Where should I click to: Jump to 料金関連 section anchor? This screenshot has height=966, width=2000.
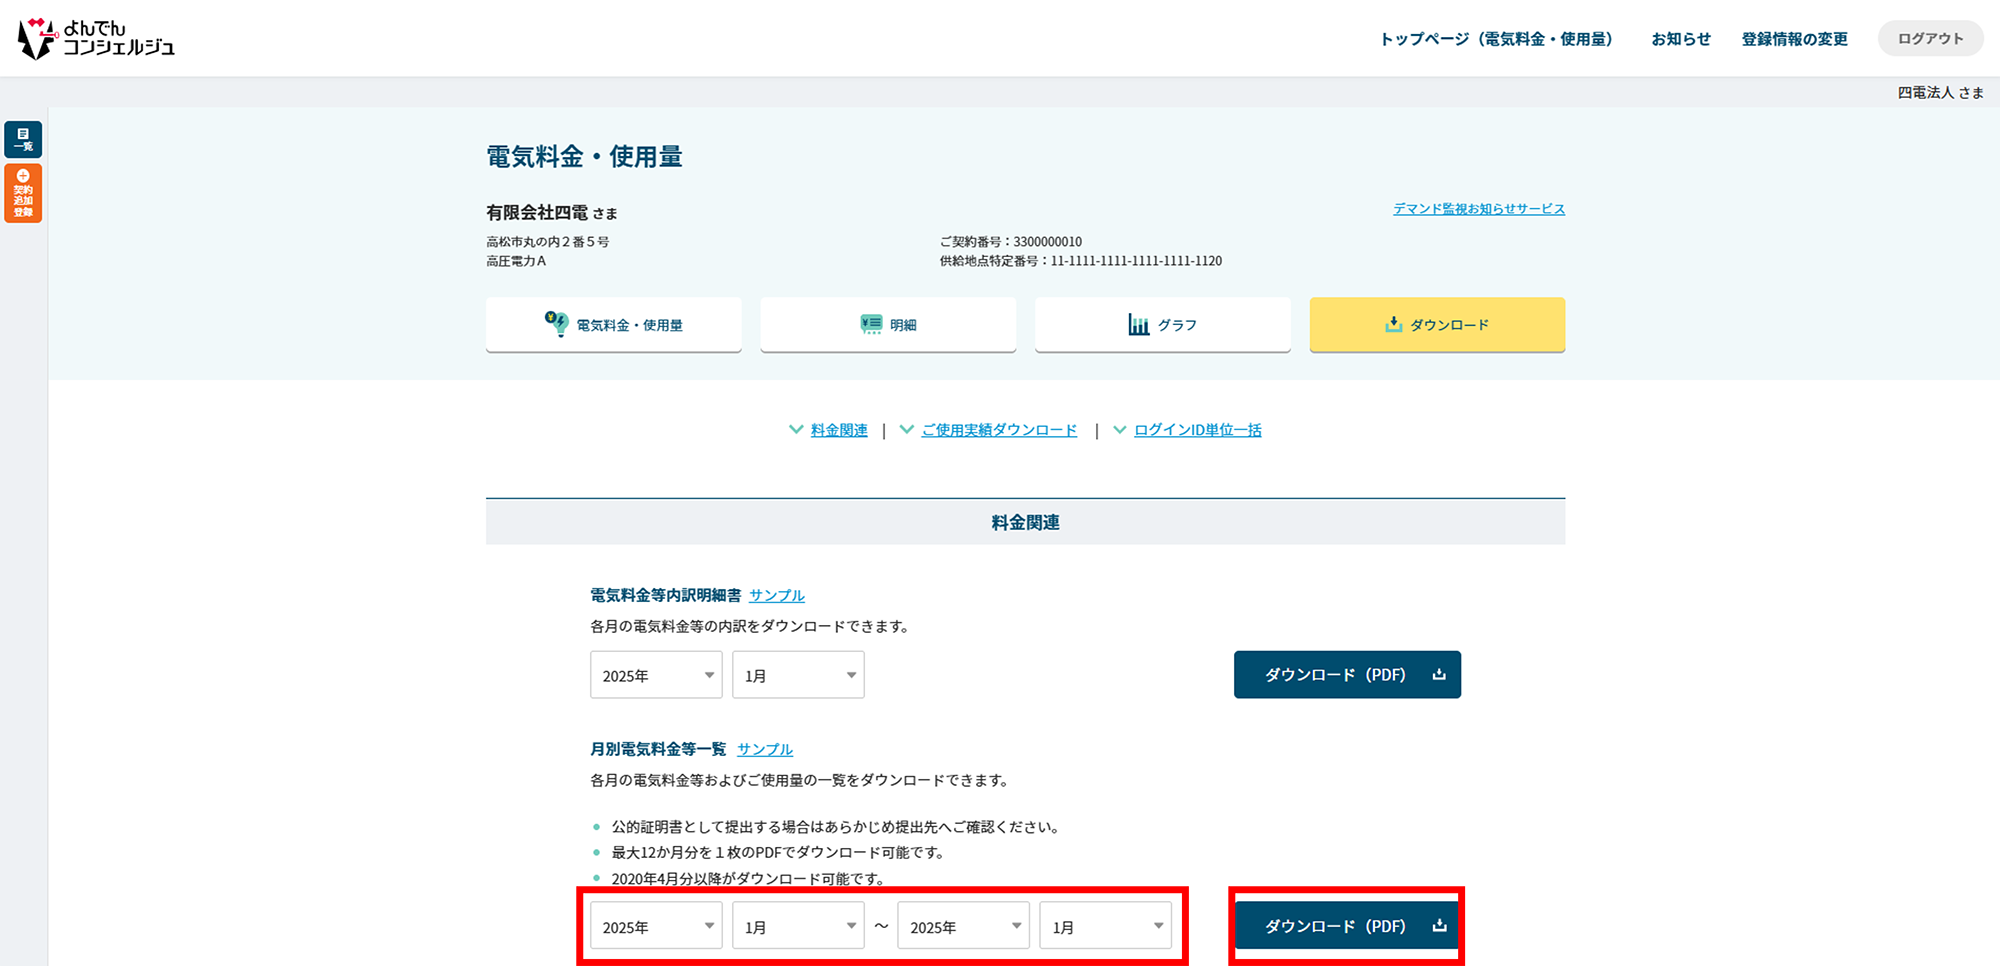(x=838, y=430)
